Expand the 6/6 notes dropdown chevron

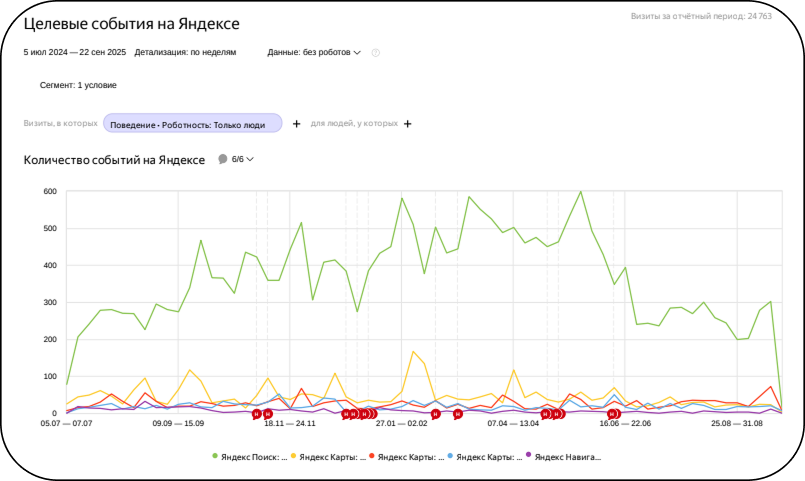(x=250, y=159)
